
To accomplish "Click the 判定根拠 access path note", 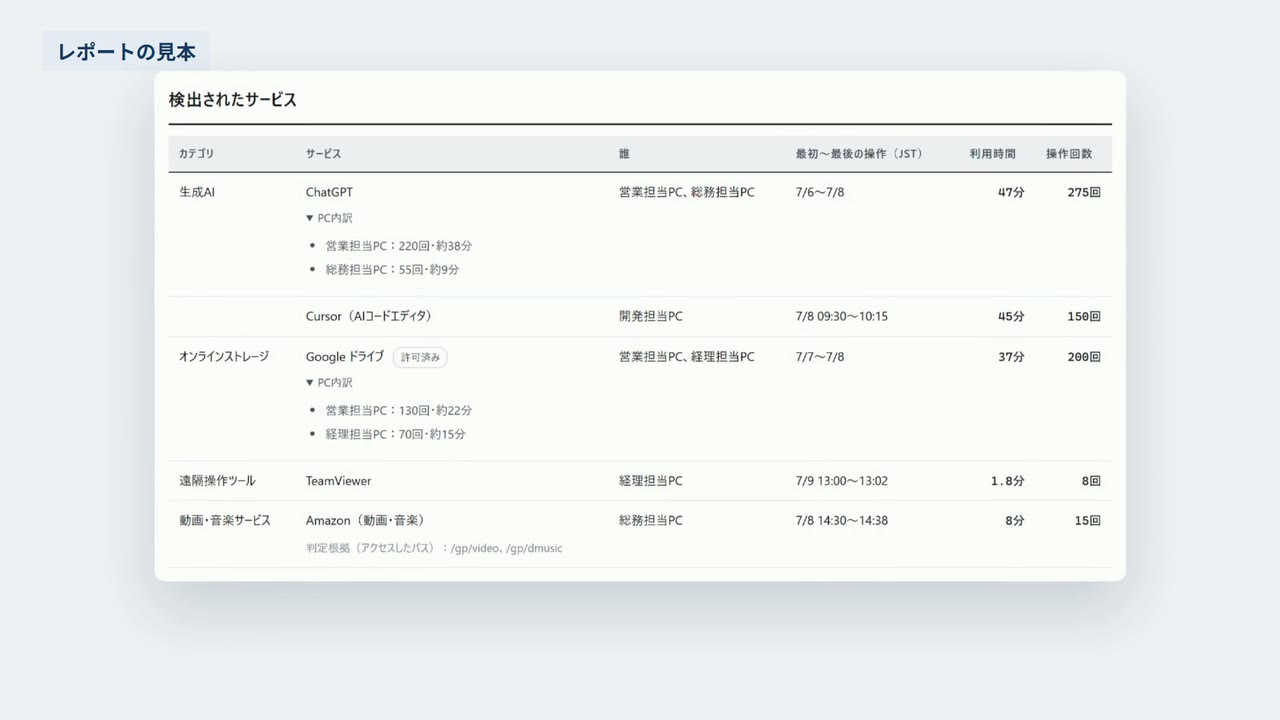I will click(x=434, y=548).
